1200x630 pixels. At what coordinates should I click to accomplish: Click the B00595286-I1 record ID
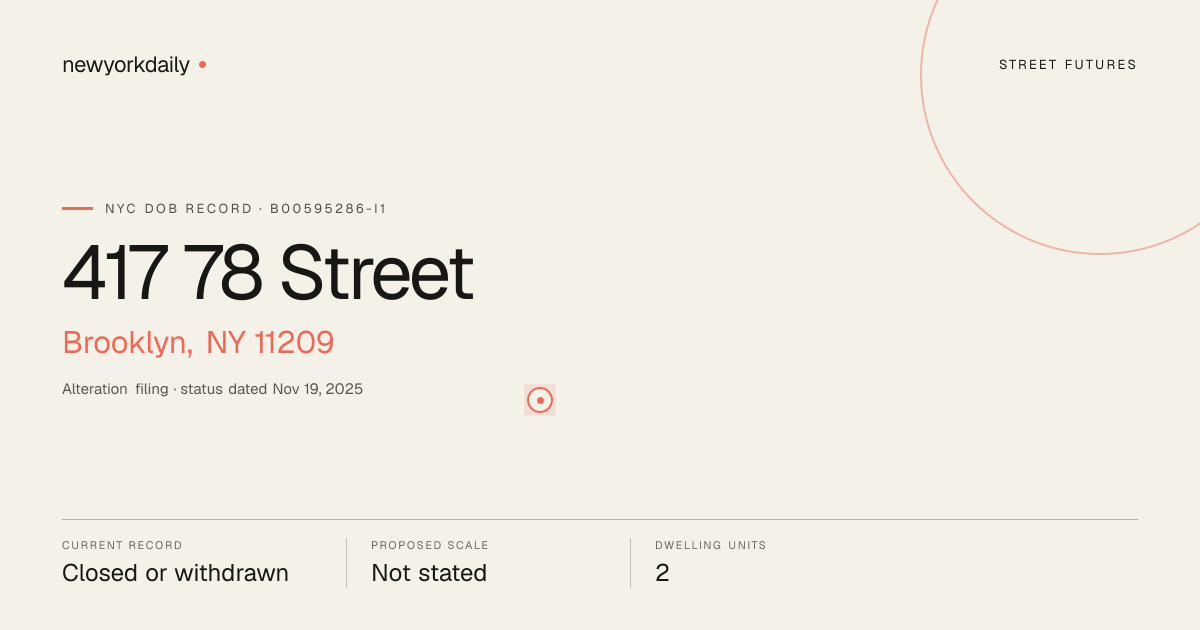tap(328, 209)
